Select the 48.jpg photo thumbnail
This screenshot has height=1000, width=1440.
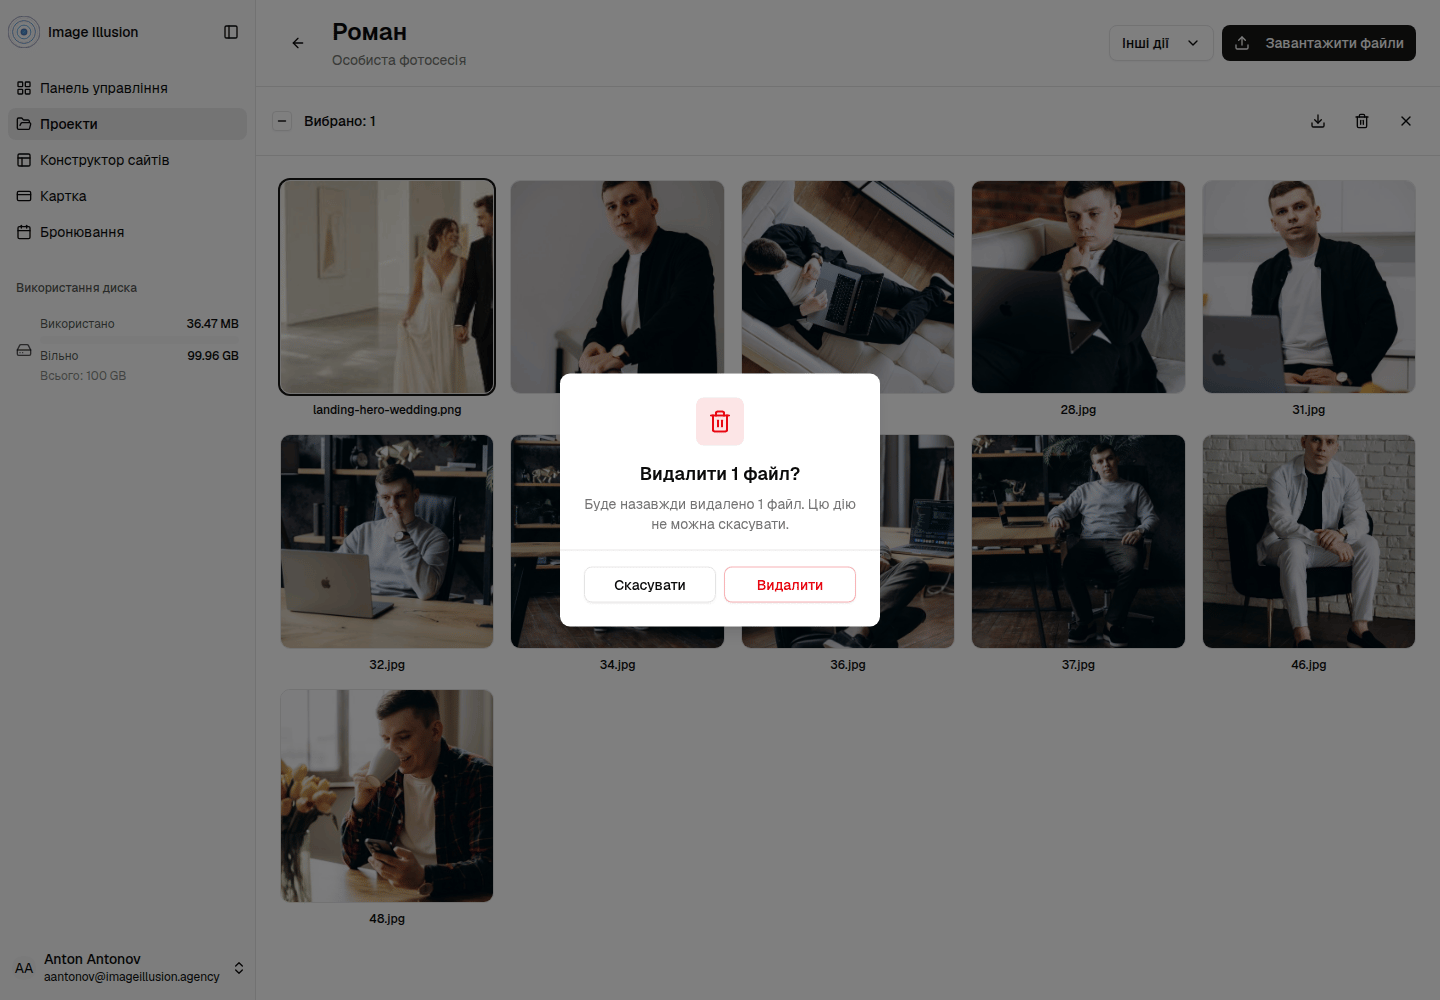[387, 796]
